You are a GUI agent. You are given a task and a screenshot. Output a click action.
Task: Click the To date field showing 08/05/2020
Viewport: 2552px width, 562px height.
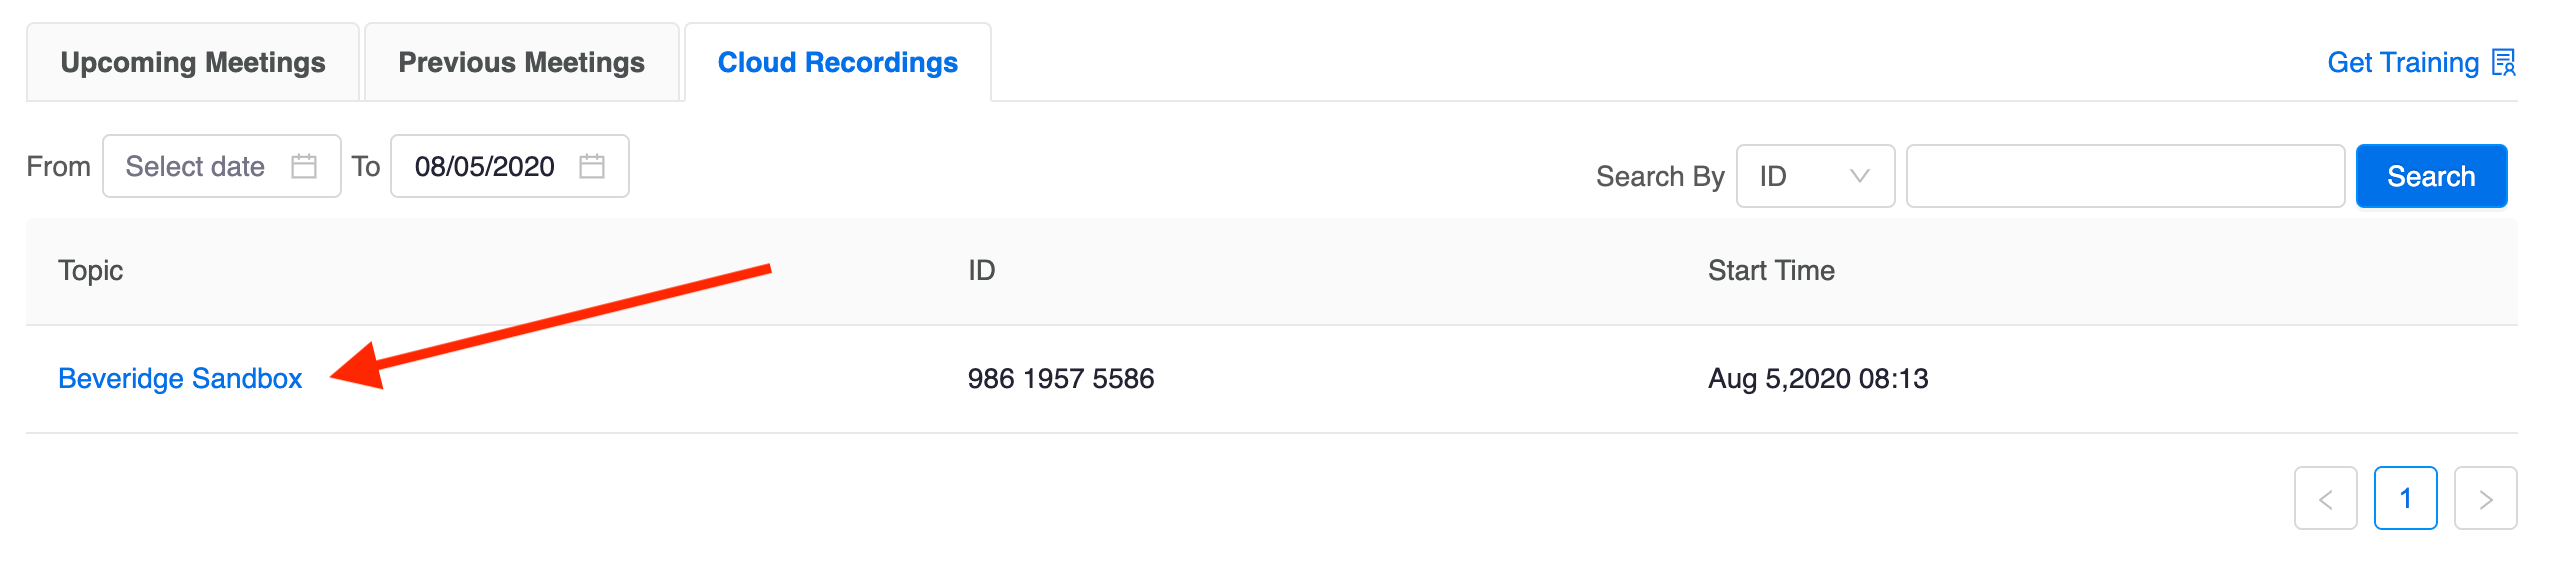tap(510, 166)
